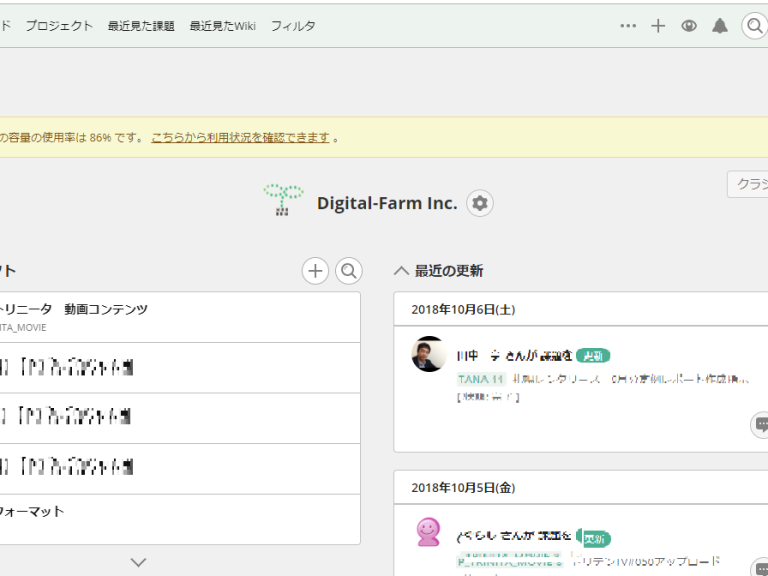Click the TANA issue key link

(482, 379)
